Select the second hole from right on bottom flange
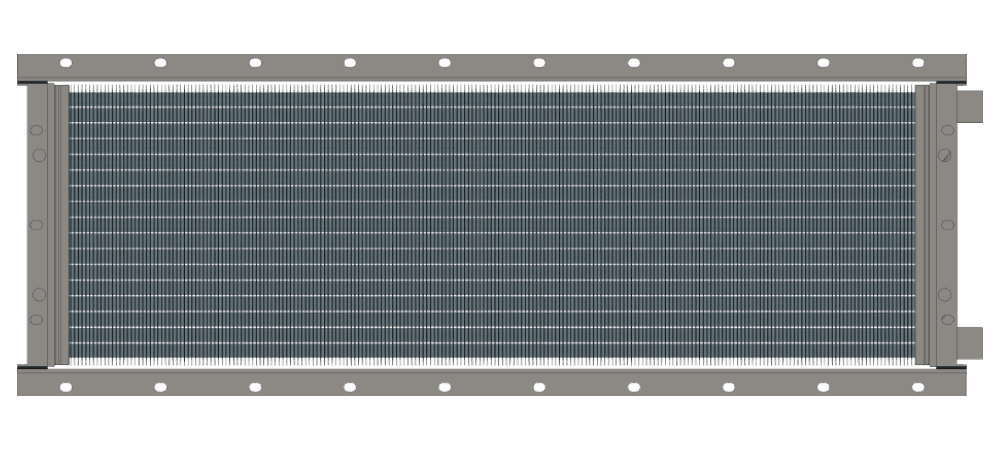 point(823,386)
